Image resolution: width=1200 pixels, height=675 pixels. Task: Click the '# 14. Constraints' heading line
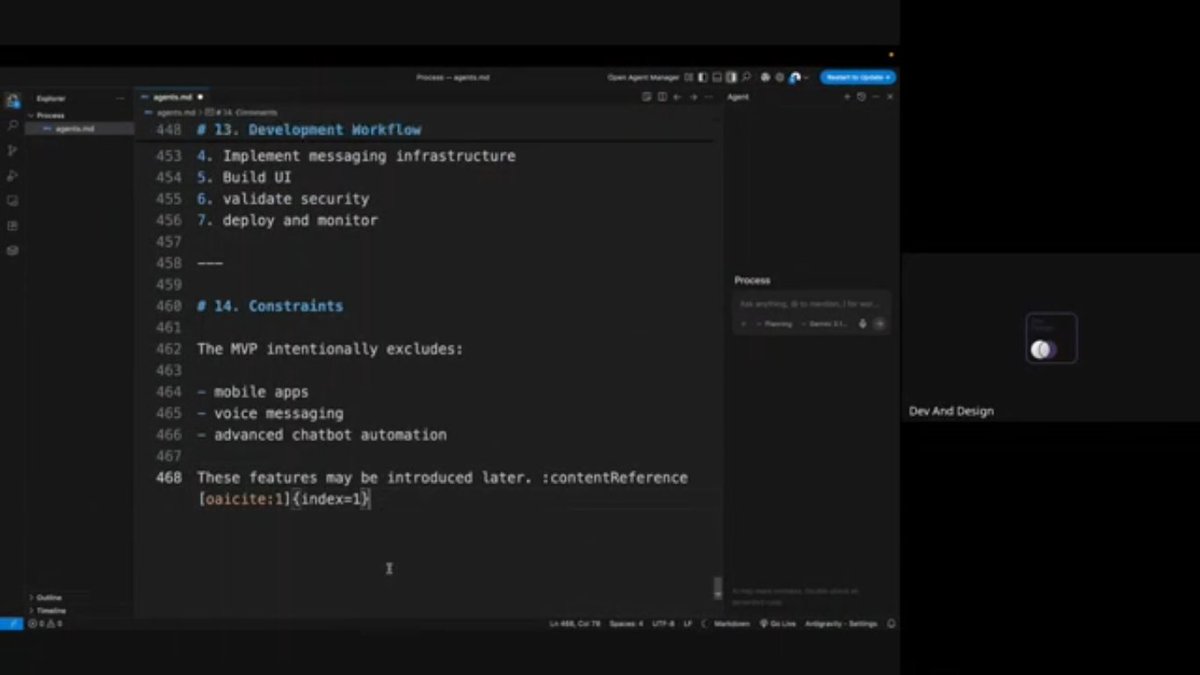click(x=270, y=306)
